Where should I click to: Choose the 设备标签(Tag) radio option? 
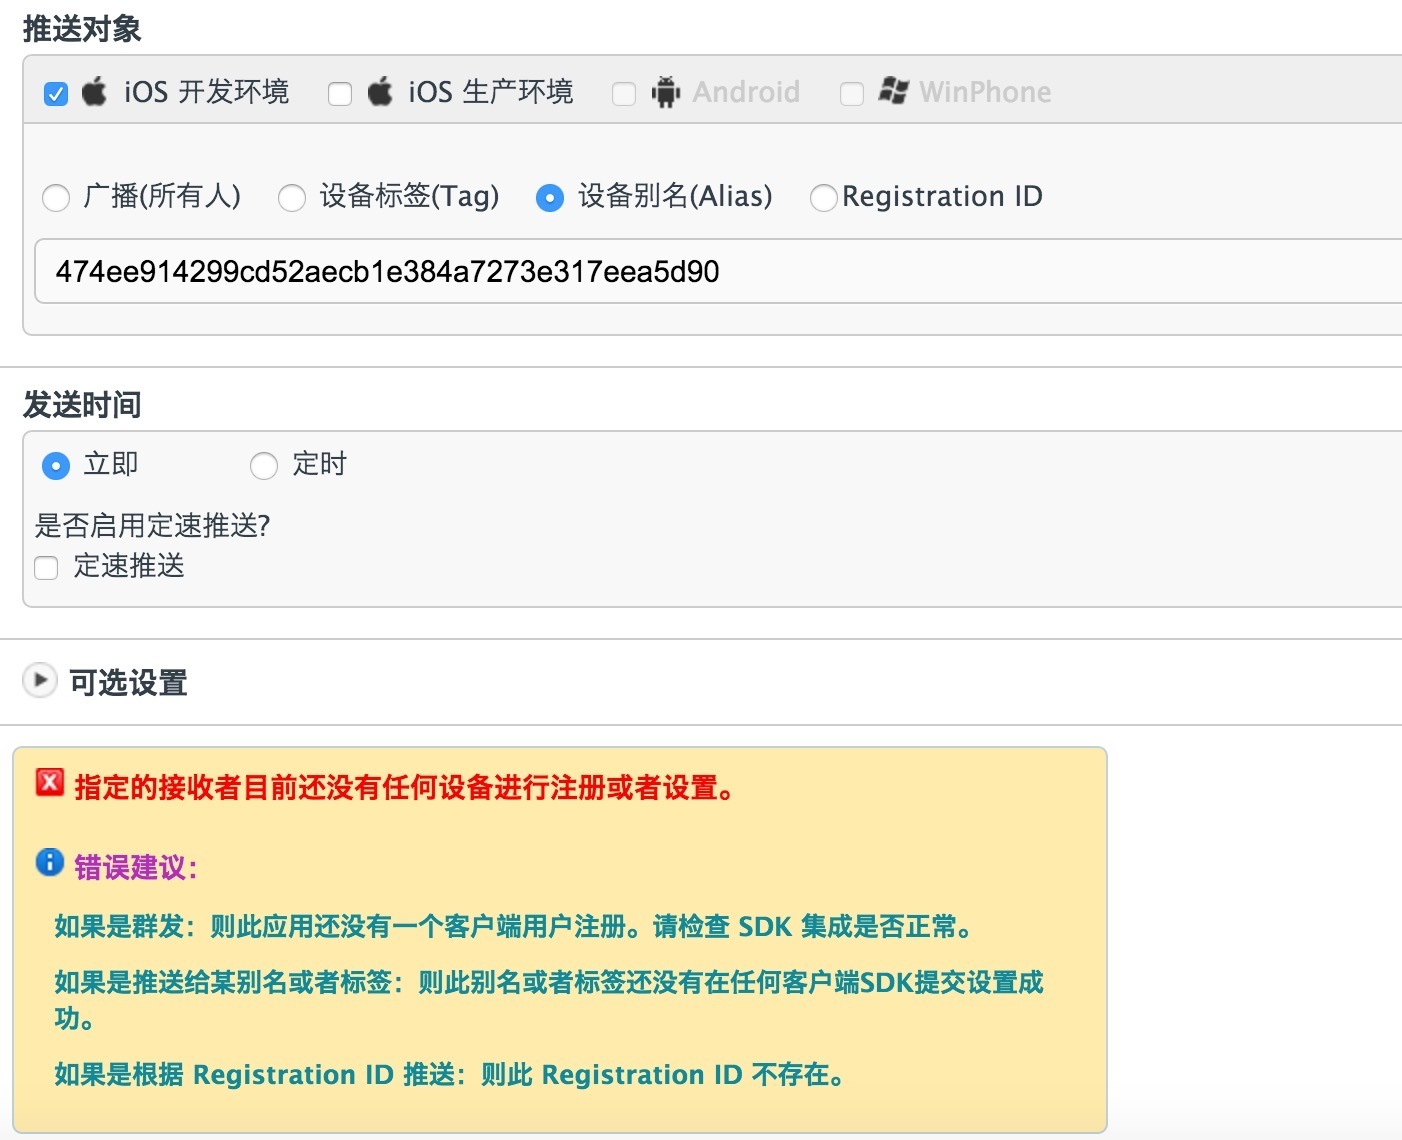pos(292,198)
